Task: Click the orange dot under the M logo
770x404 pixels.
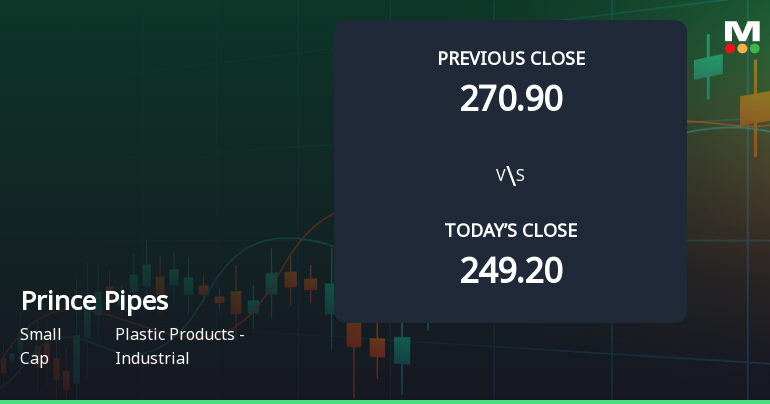Action: point(742,48)
